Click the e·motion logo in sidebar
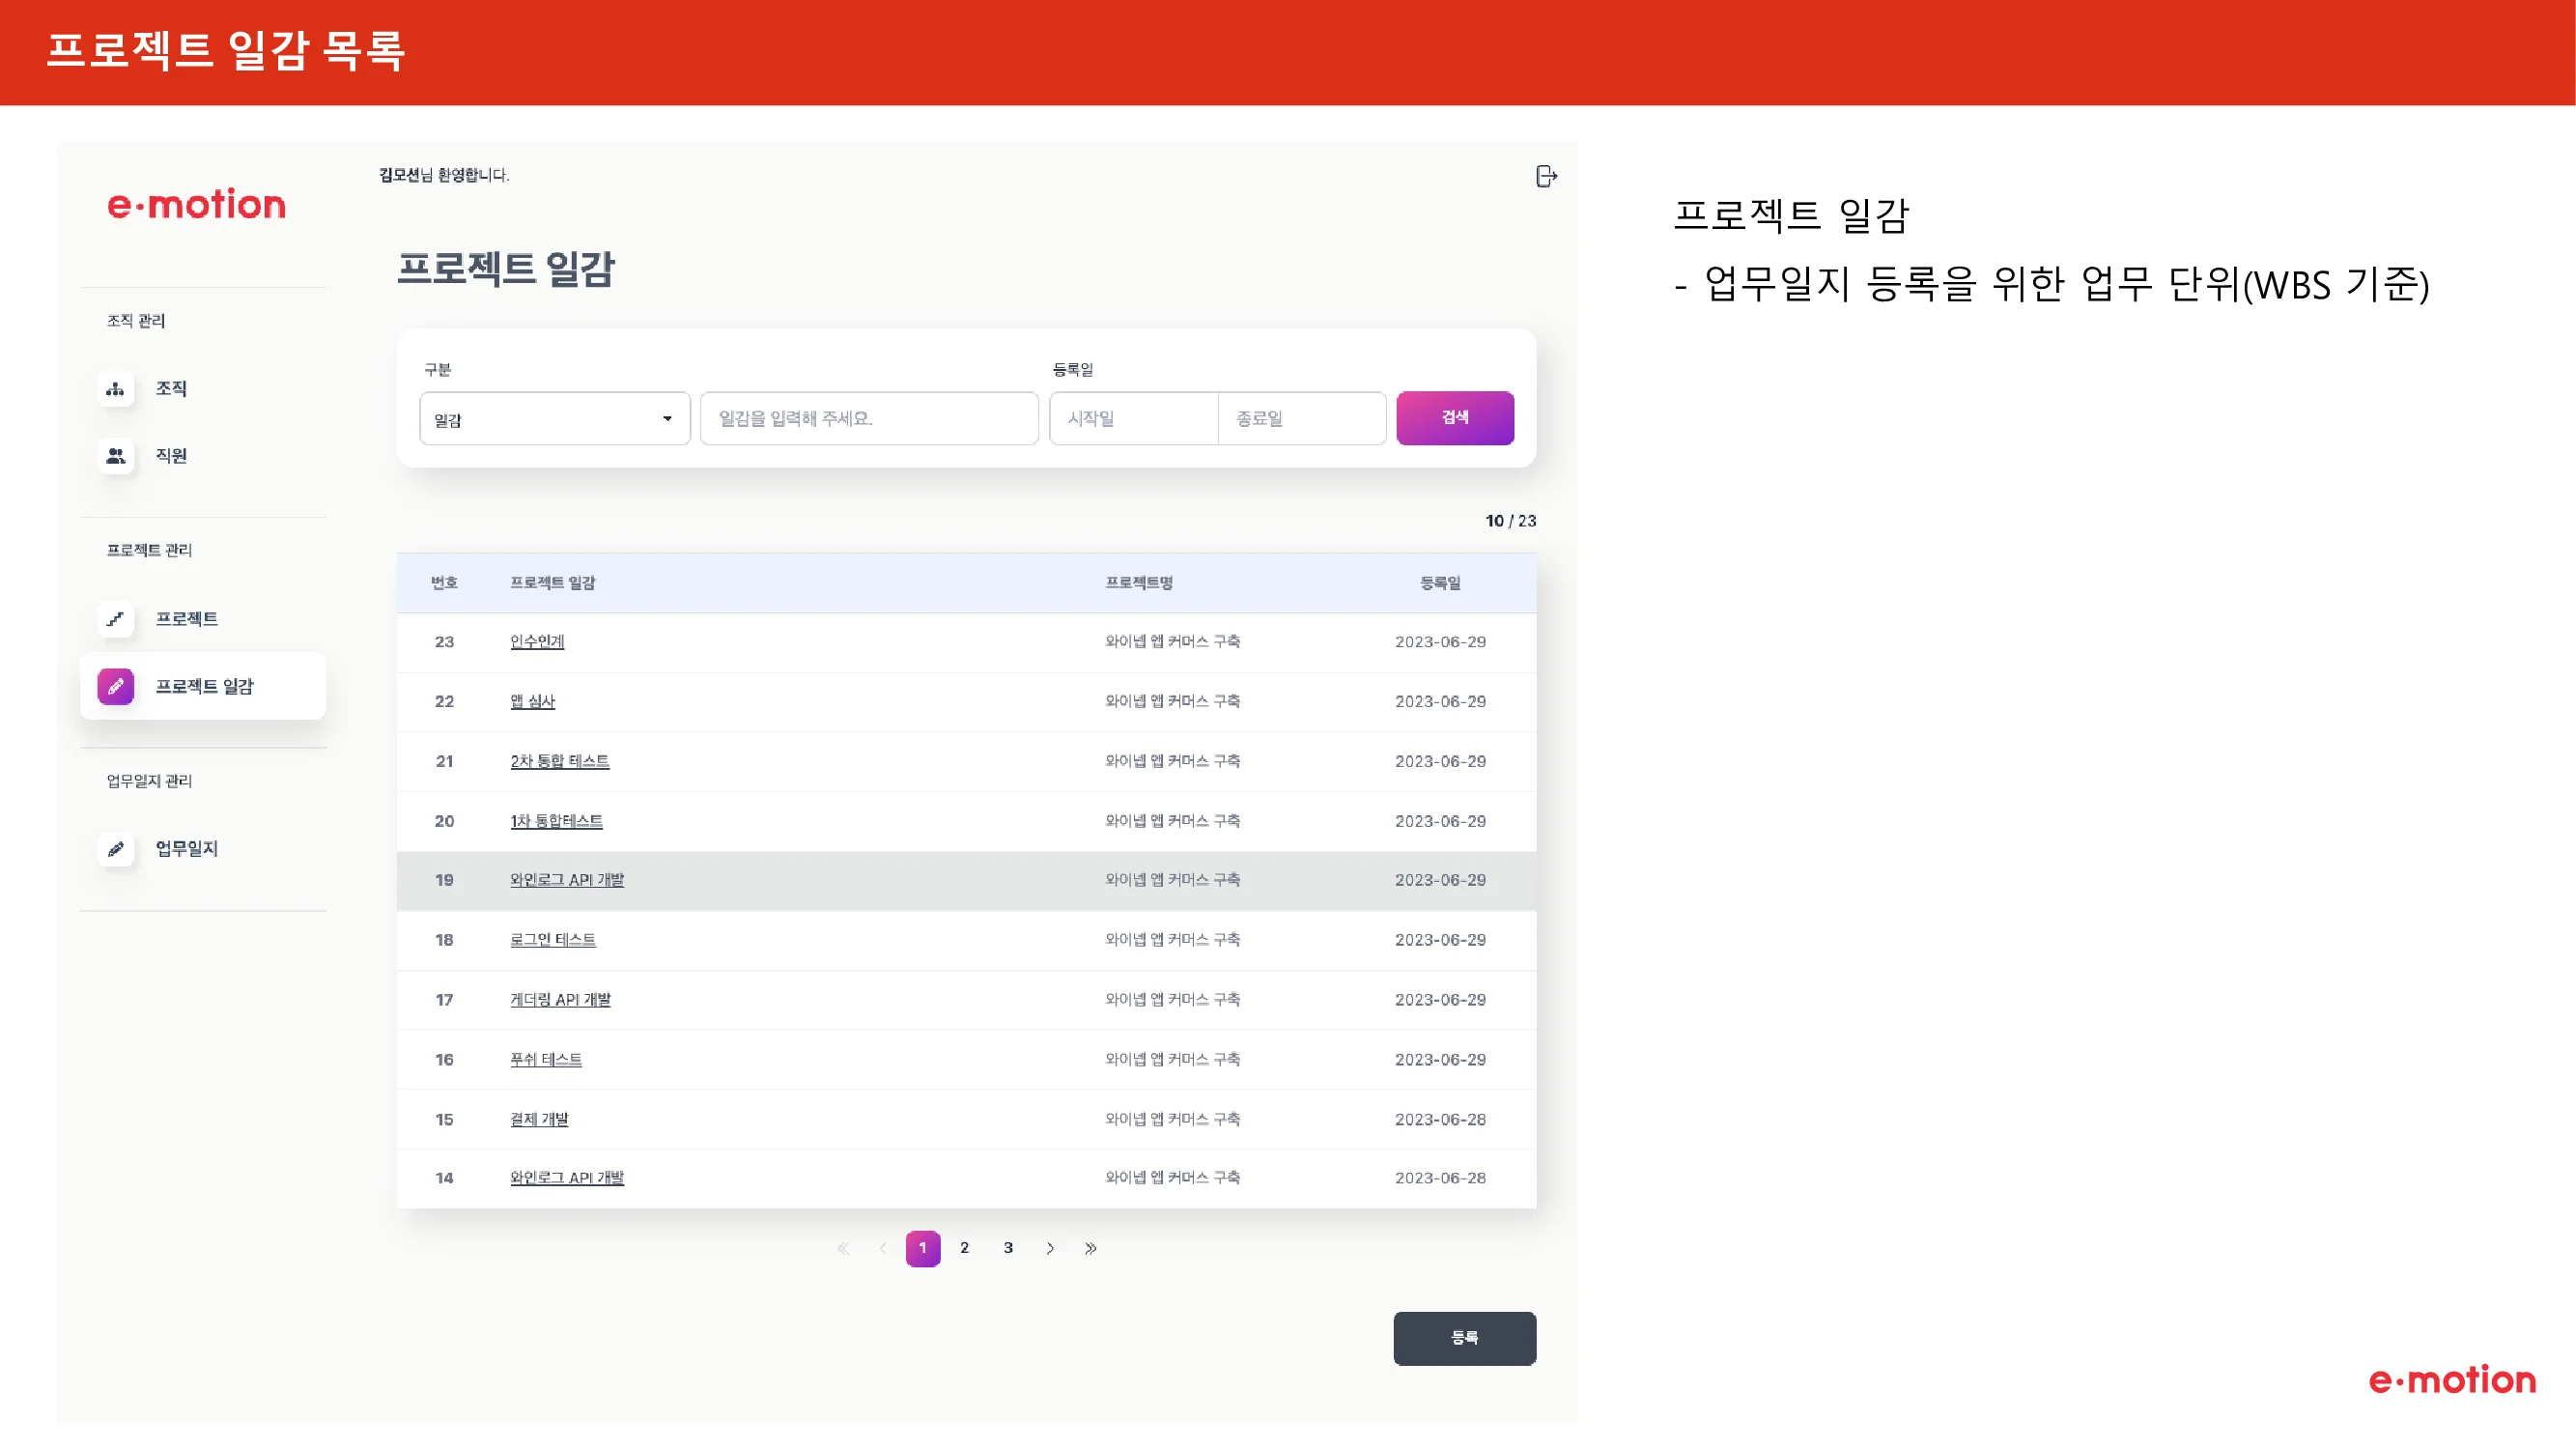 (x=196, y=205)
